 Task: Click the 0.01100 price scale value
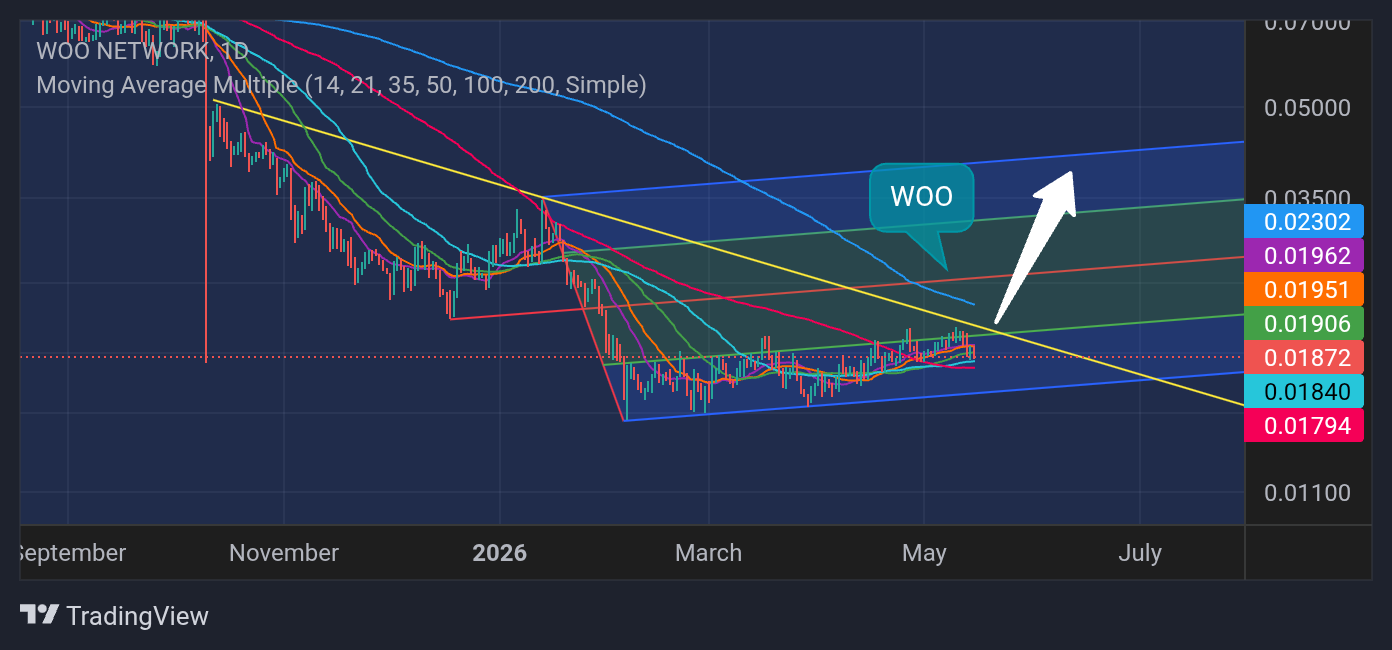[x=1307, y=493]
